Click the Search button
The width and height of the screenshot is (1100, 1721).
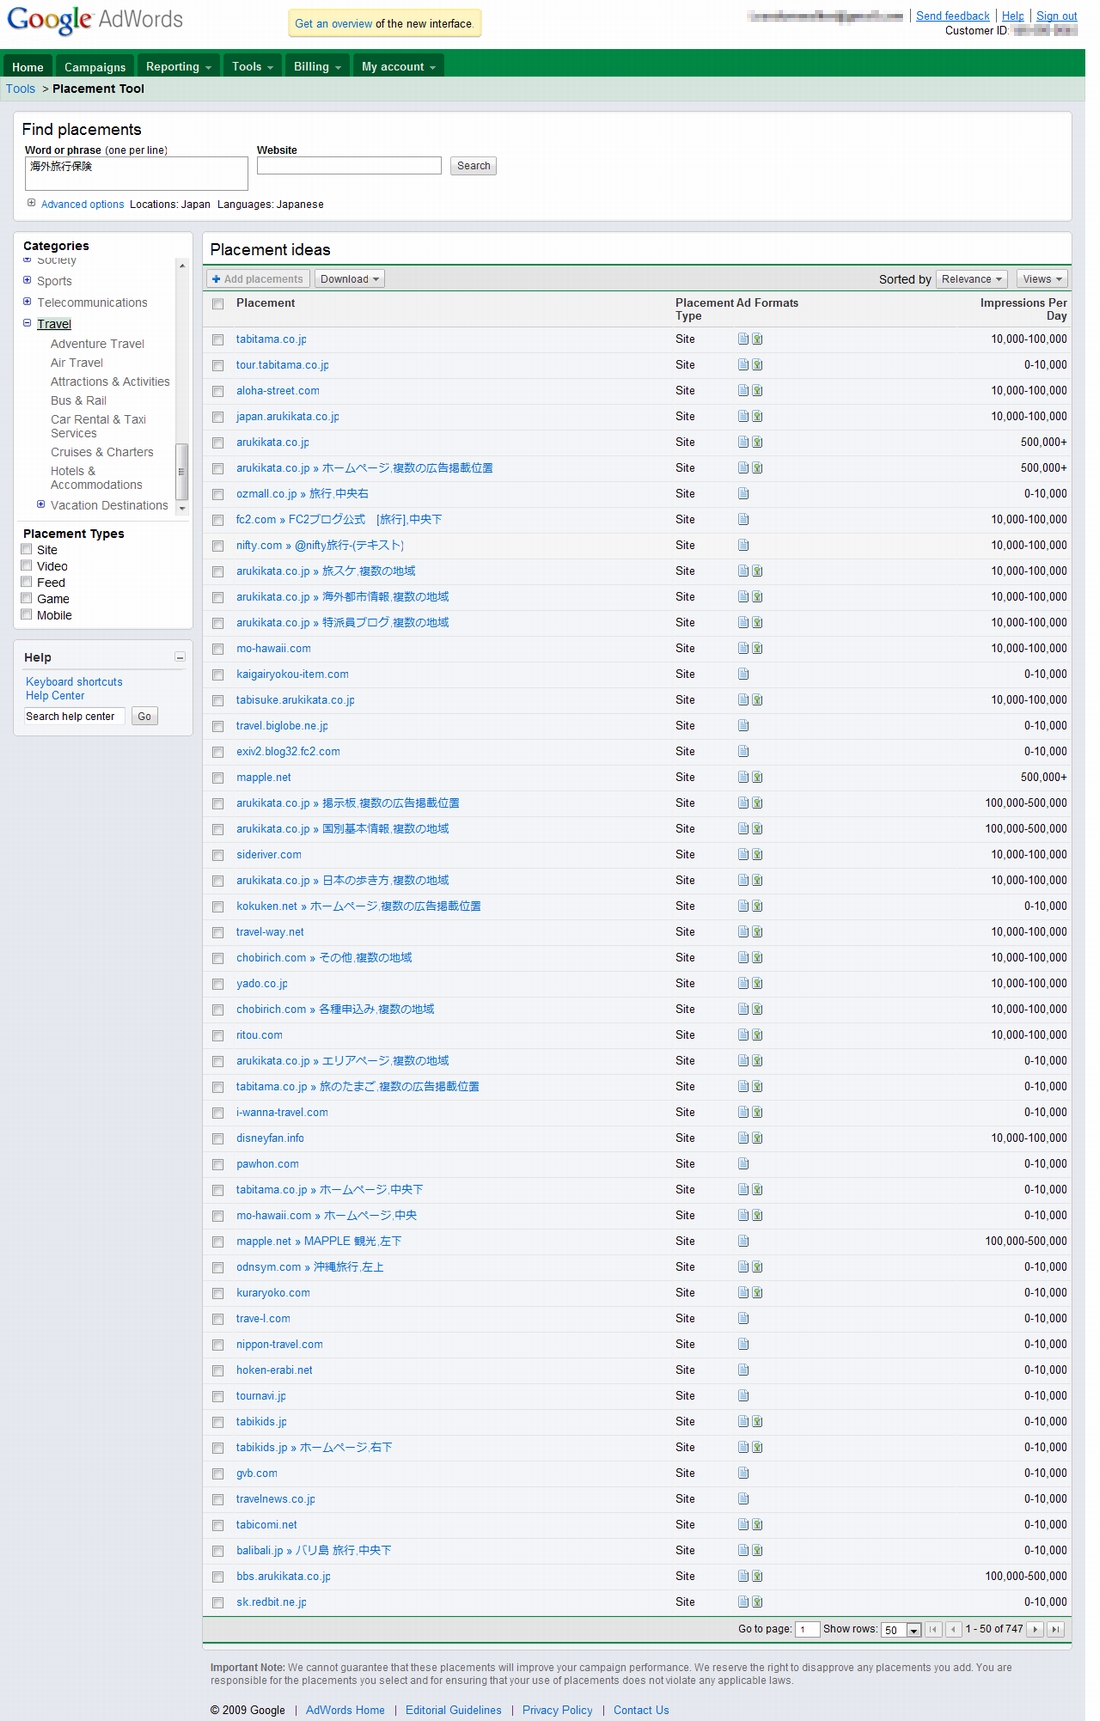point(473,166)
